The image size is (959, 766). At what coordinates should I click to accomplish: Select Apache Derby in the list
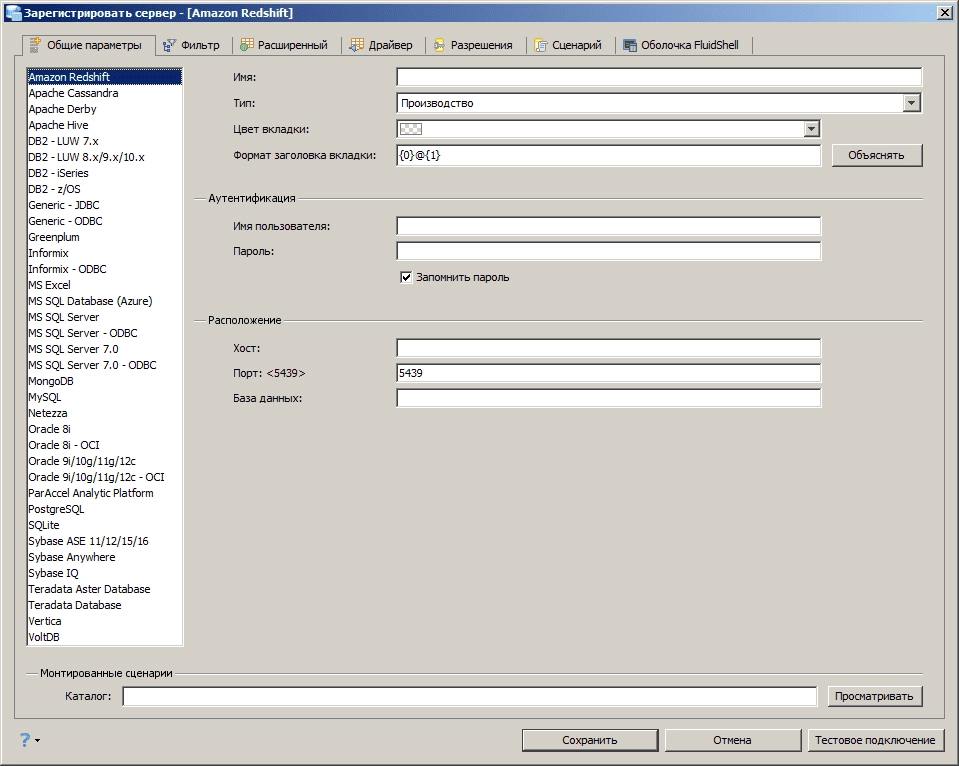[105, 109]
